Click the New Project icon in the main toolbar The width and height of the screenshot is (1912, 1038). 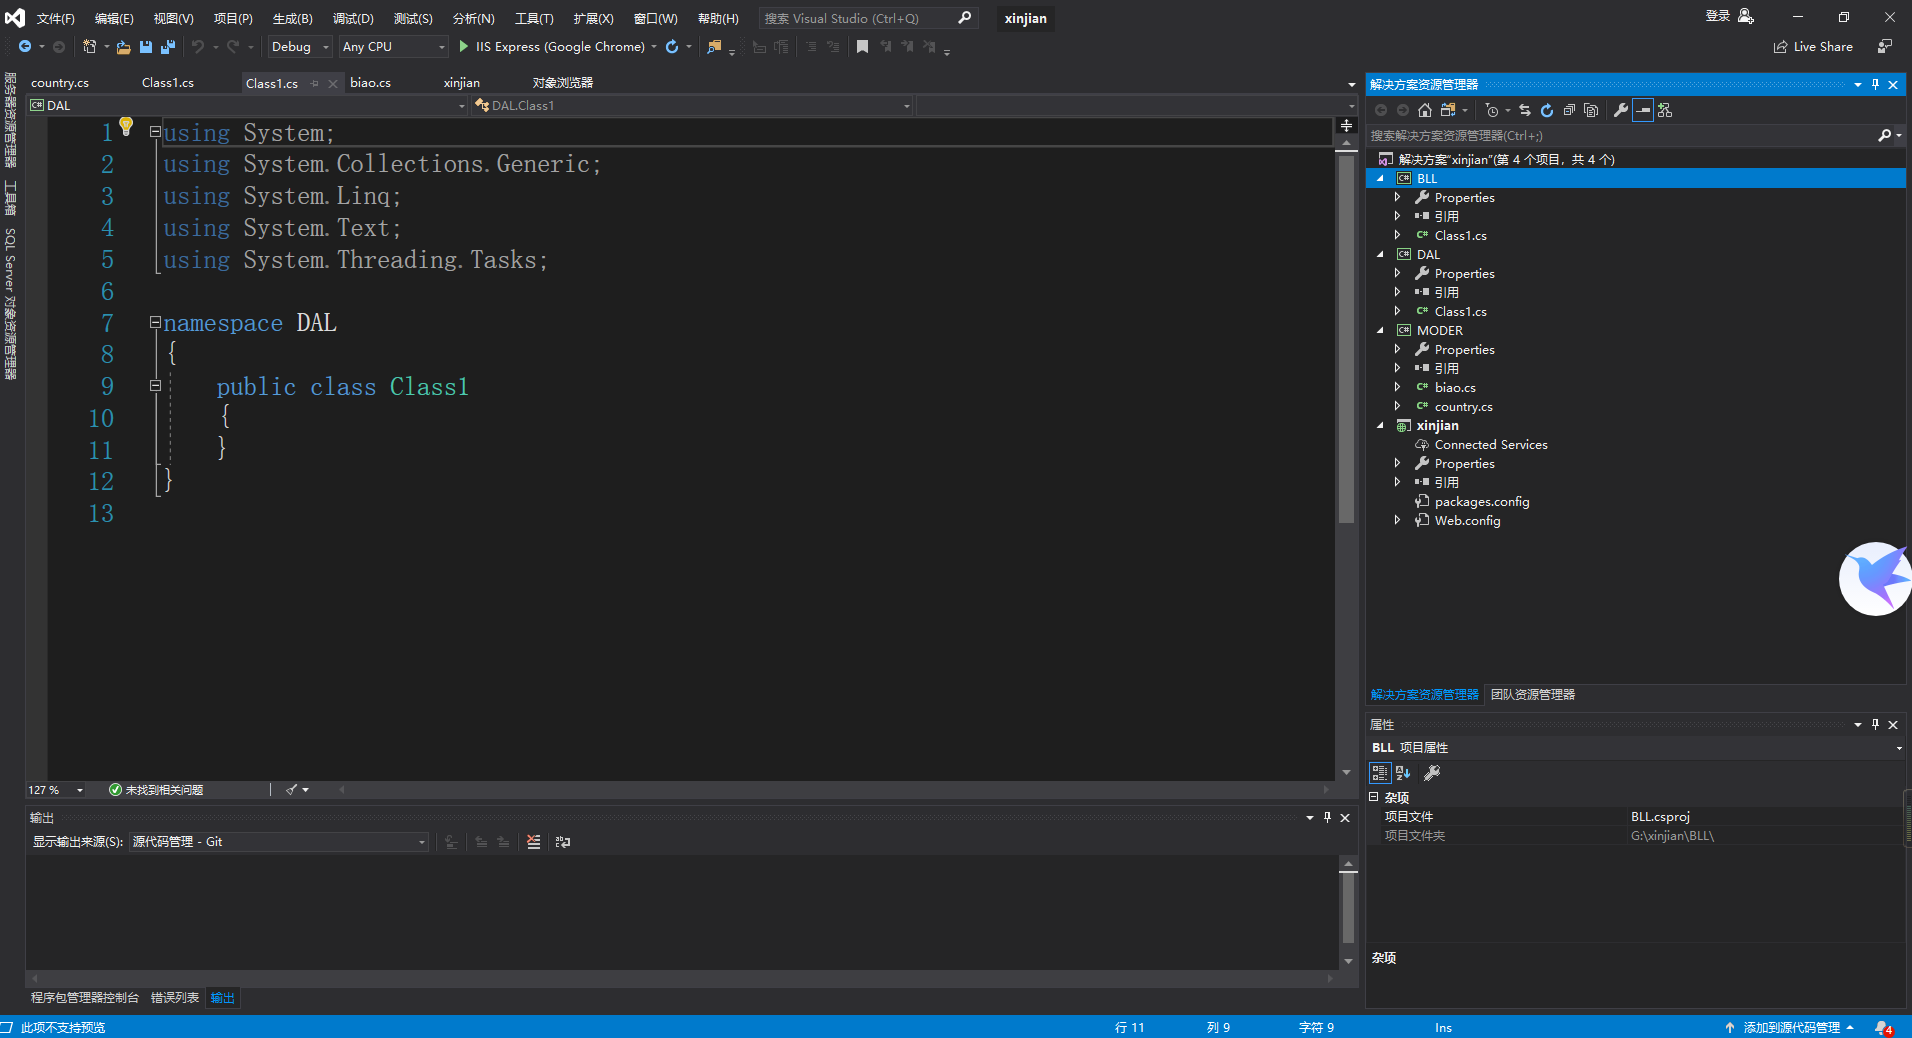tap(89, 47)
